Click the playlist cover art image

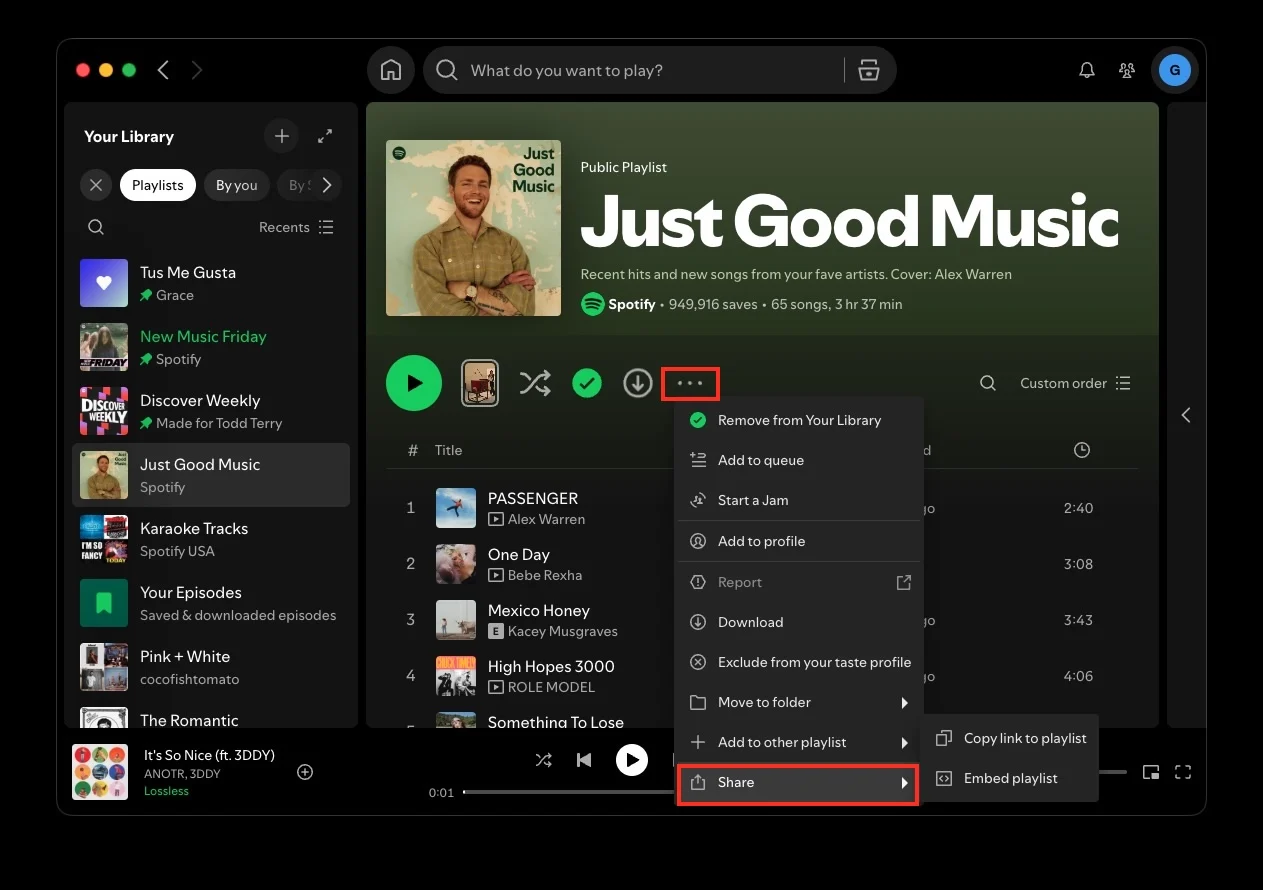click(x=473, y=228)
